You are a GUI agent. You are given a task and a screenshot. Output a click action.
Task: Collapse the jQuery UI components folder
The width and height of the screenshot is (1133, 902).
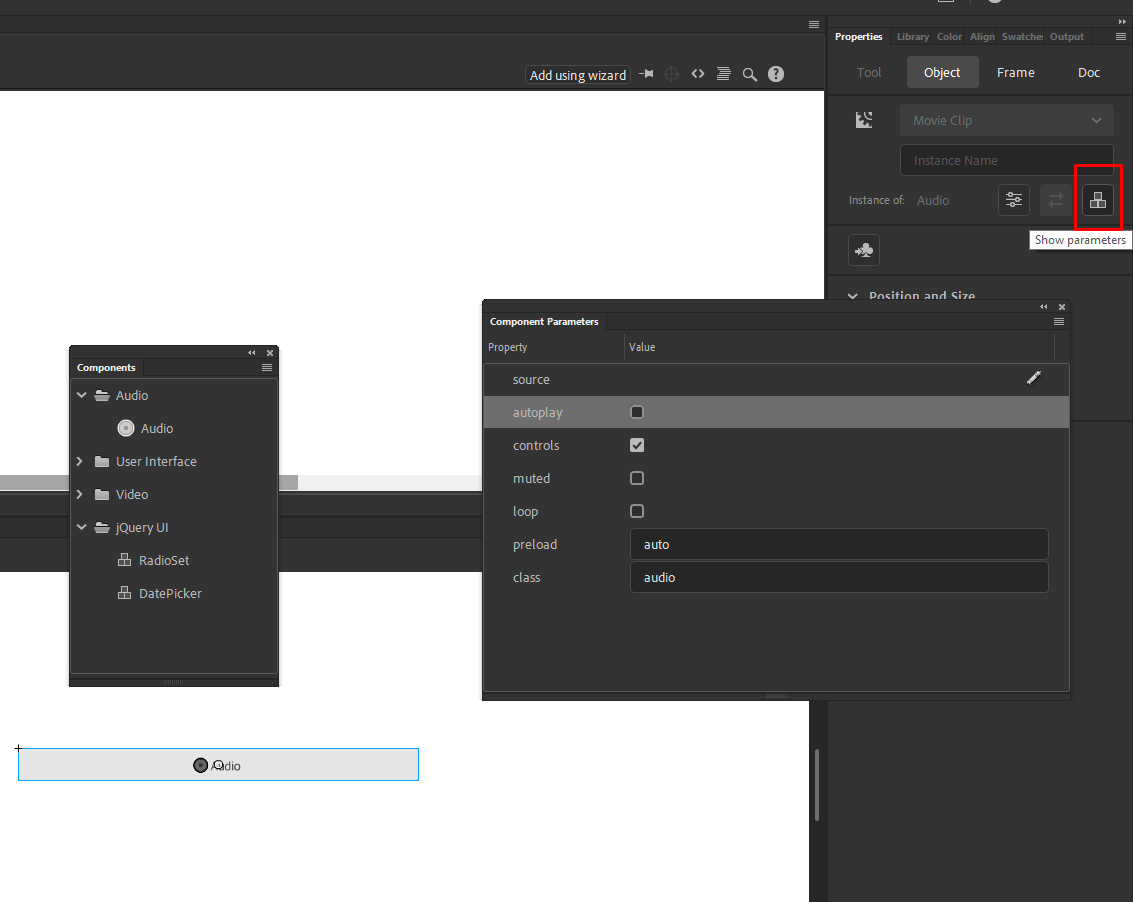pos(82,527)
